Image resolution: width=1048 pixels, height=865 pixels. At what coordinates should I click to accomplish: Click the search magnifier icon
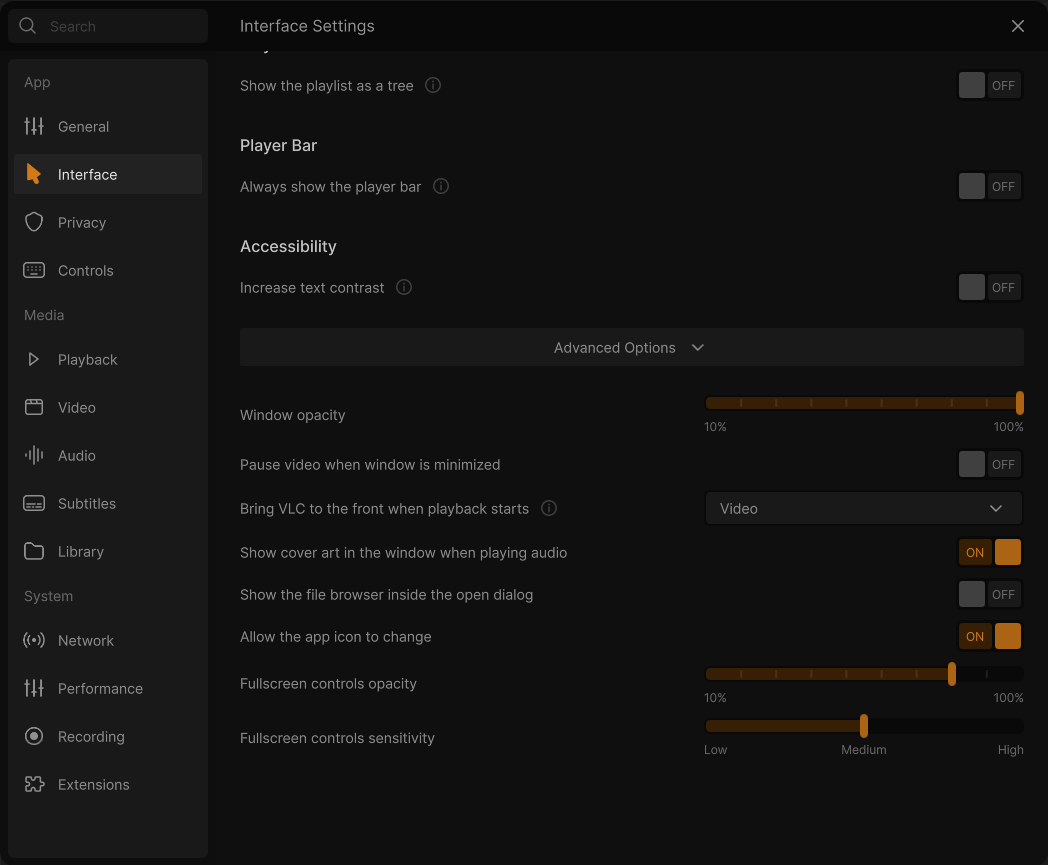[27, 26]
